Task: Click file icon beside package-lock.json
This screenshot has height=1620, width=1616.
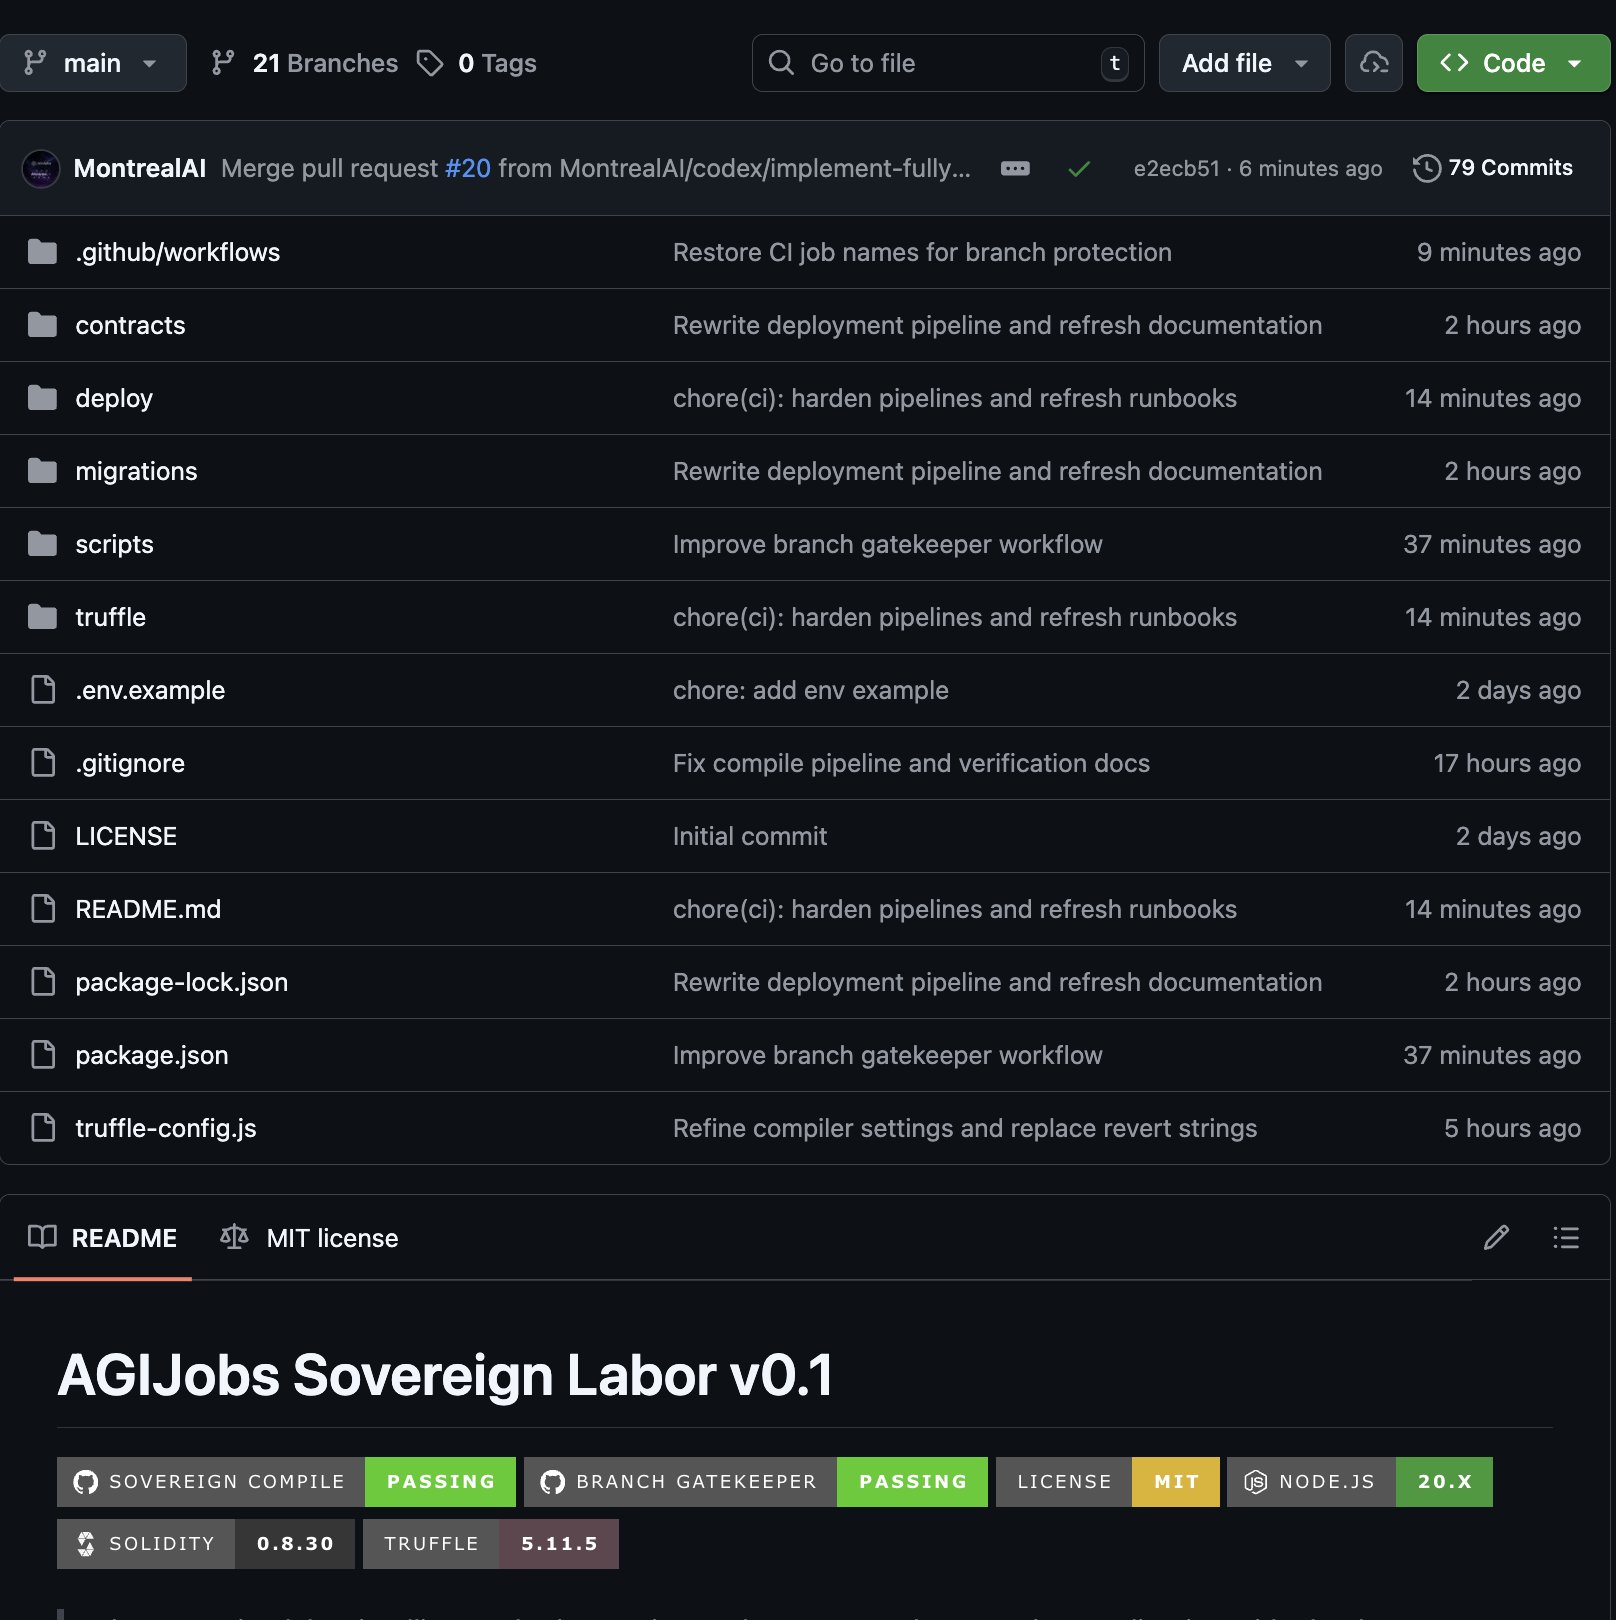Action: (x=43, y=982)
